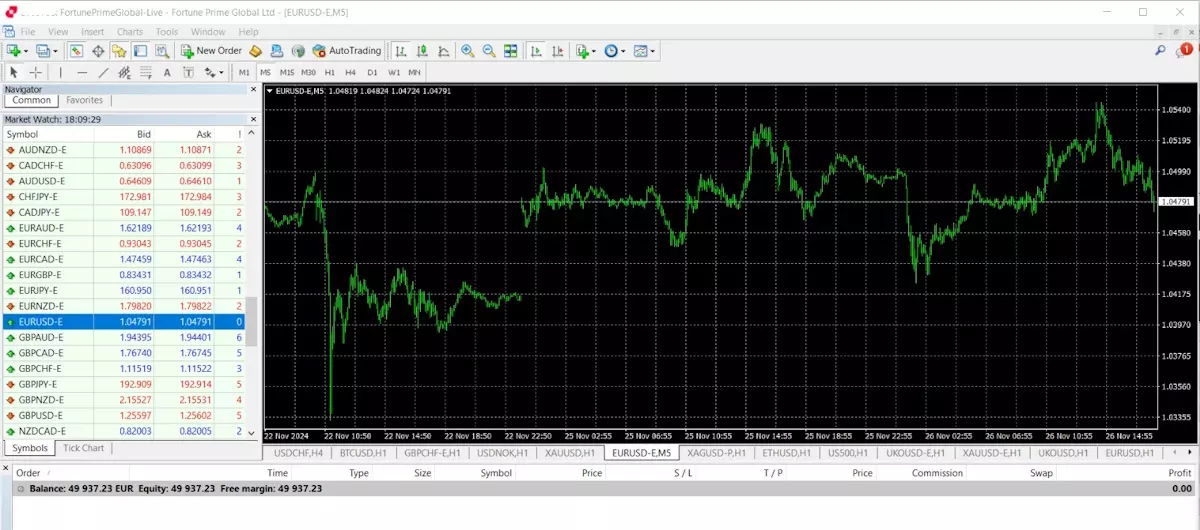Toggle the Navigator panel visibility
Screen dimensions: 1200x530
click(118, 51)
